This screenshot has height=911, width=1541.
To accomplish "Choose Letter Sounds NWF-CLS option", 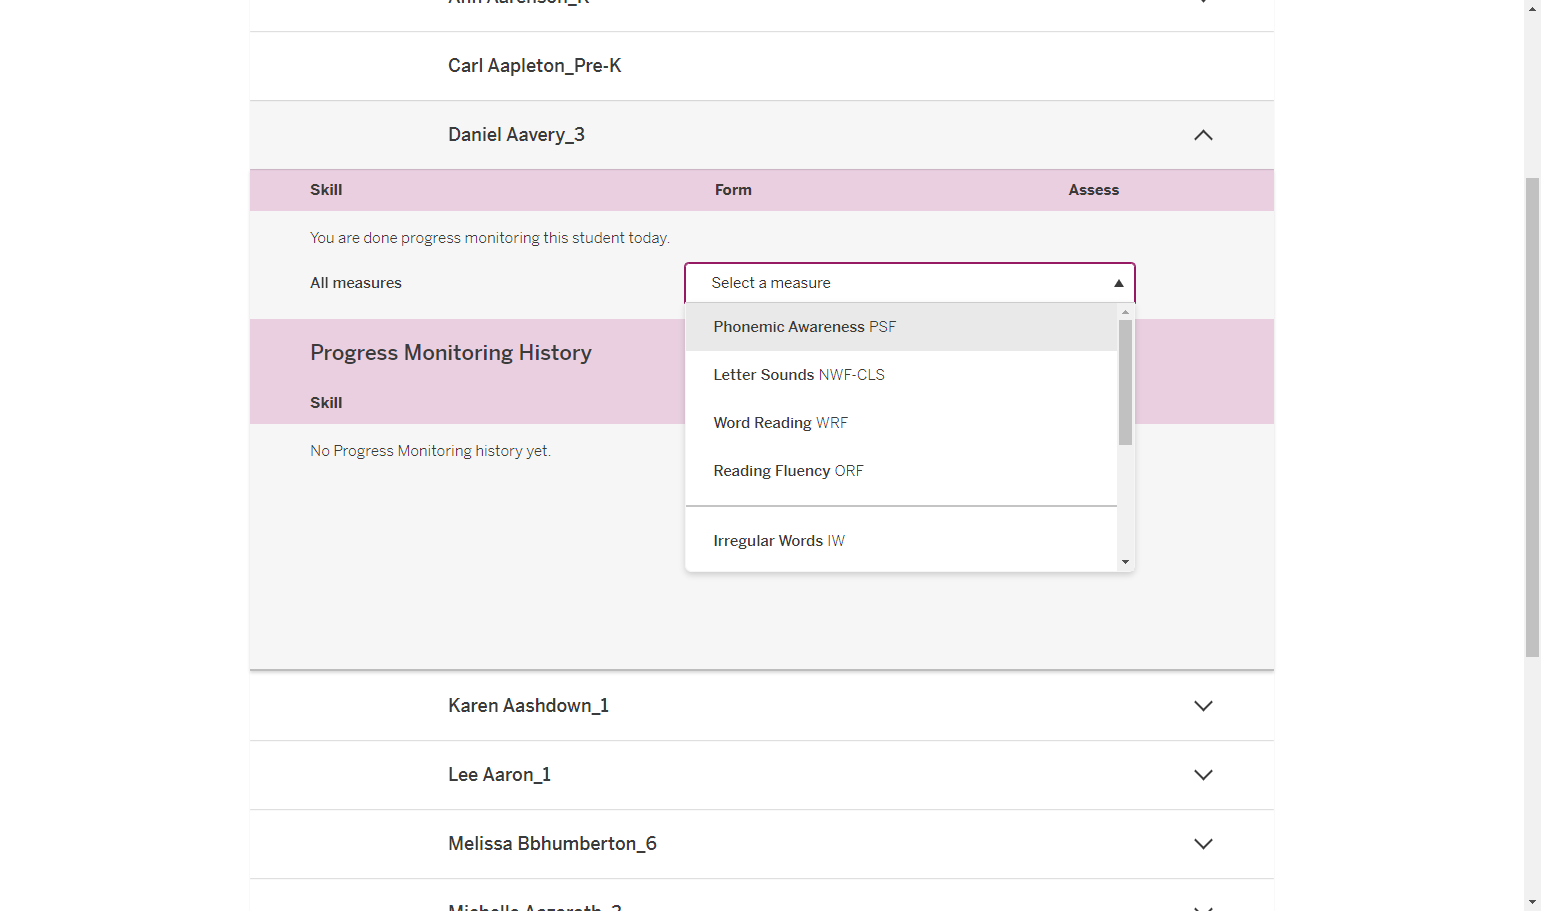I will [901, 375].
